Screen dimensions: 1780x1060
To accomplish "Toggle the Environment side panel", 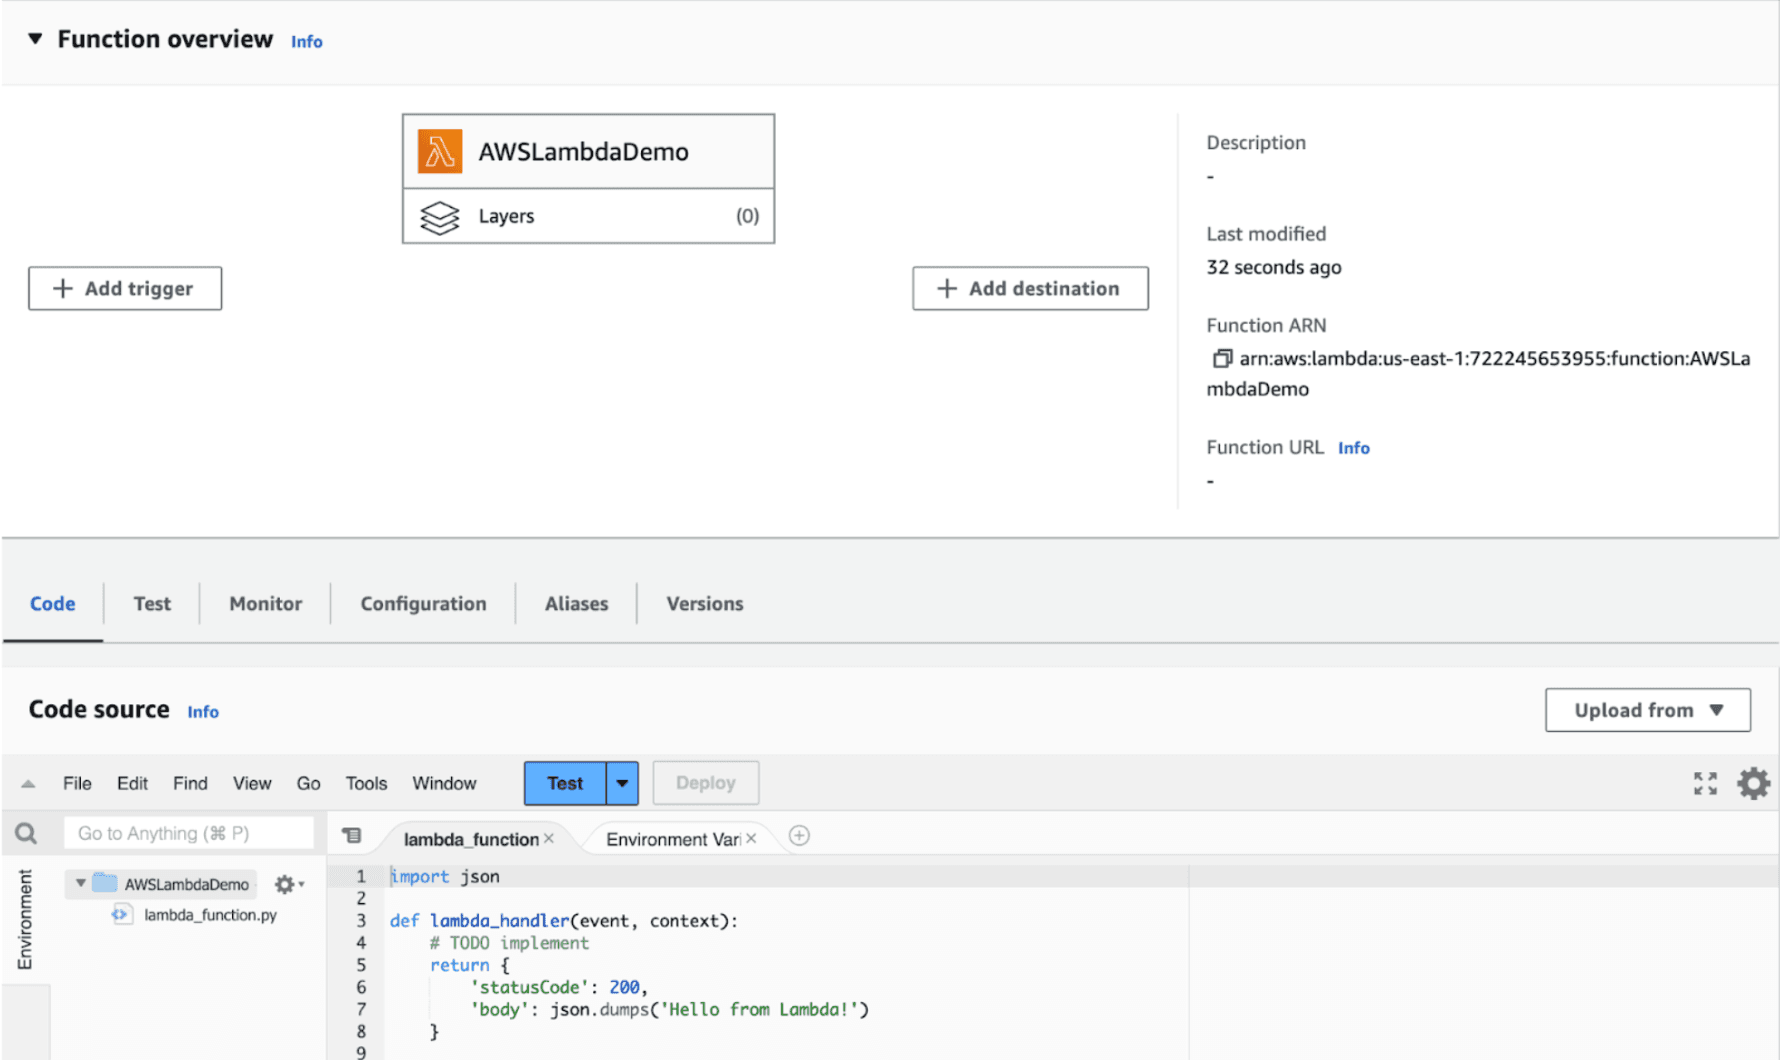I will (25, 920).
